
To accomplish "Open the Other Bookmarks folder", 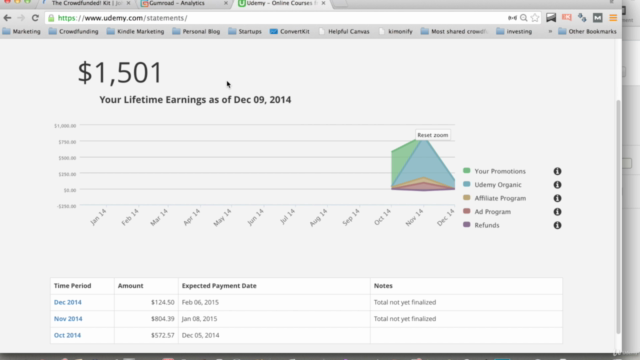I will (587, 31).
